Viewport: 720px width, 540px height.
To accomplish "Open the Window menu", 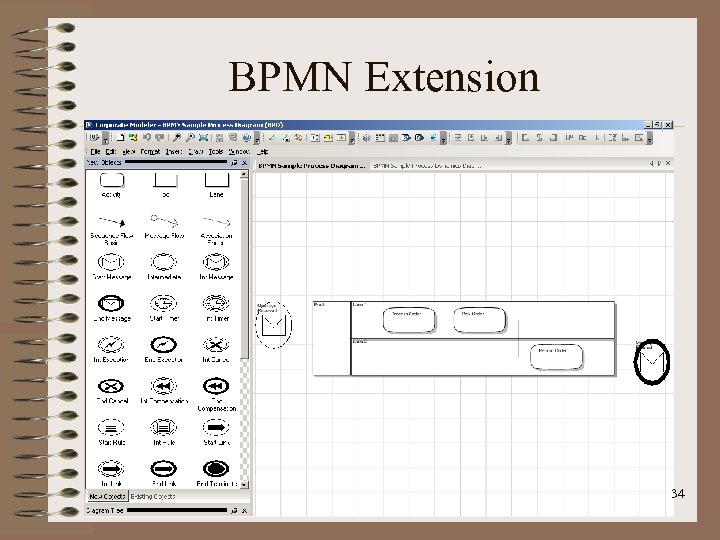I will tap(239, 151).
